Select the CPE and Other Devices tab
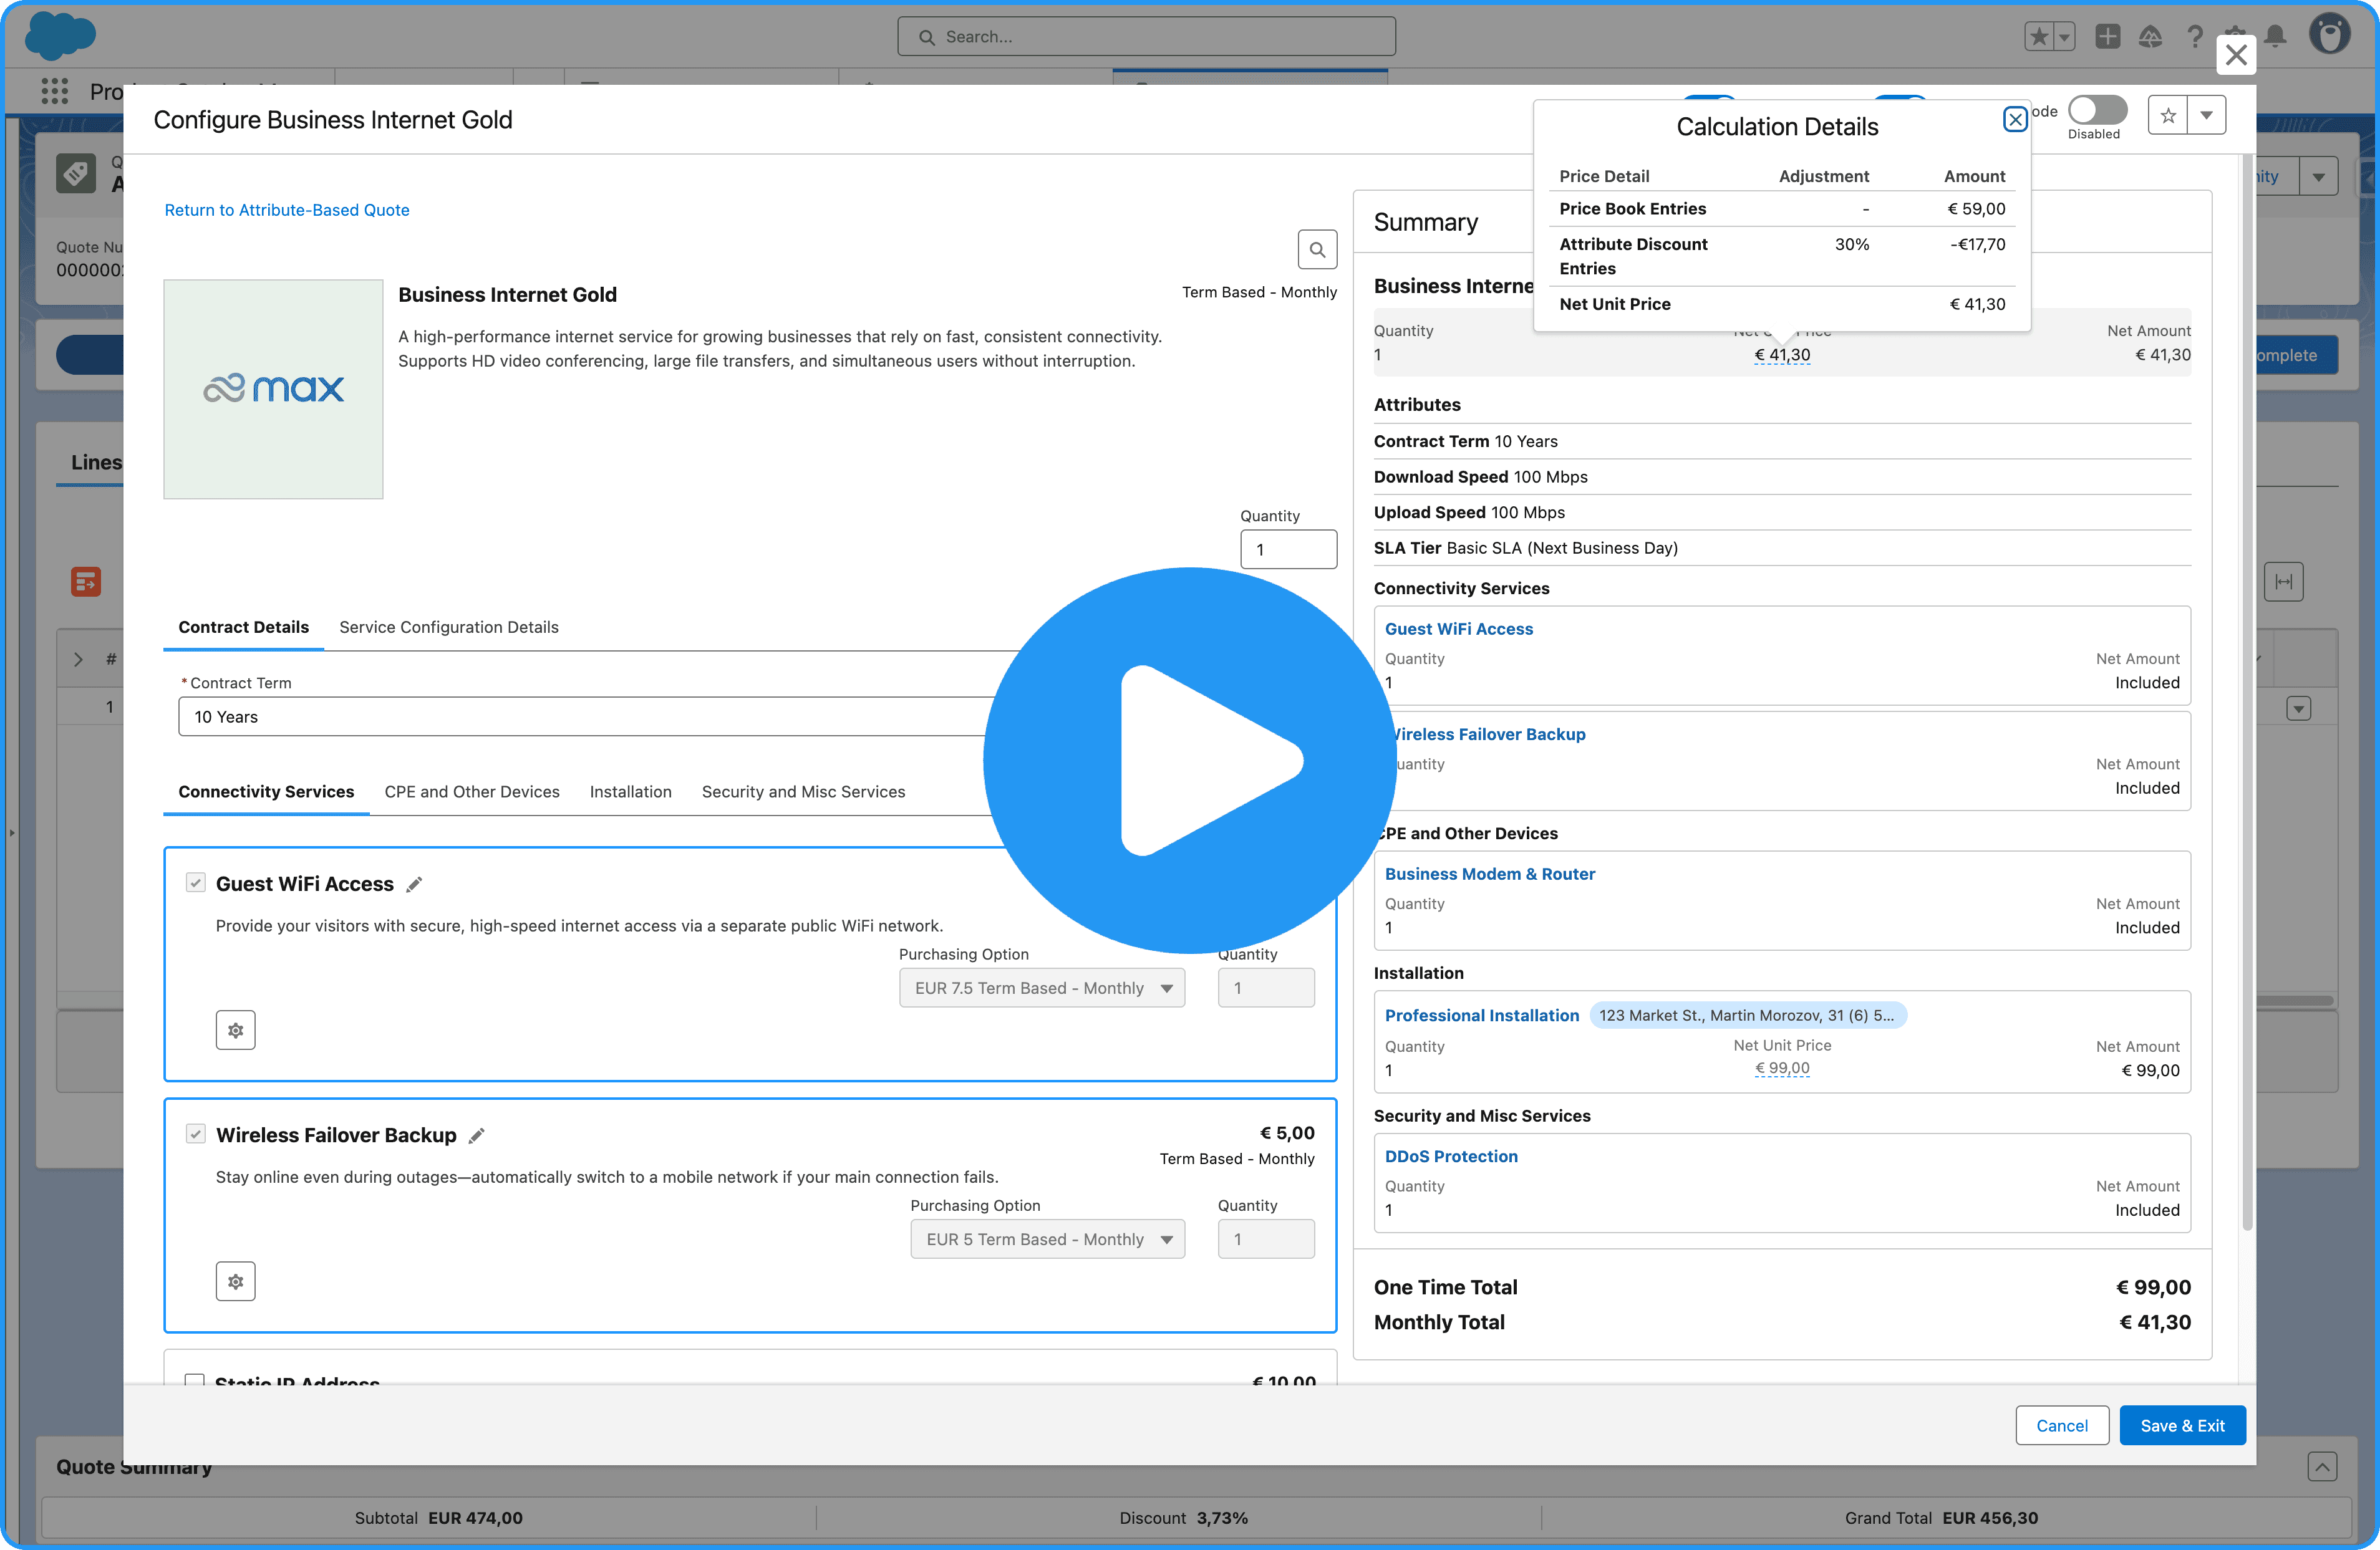 pyautogui.click(x=472, y=791)
